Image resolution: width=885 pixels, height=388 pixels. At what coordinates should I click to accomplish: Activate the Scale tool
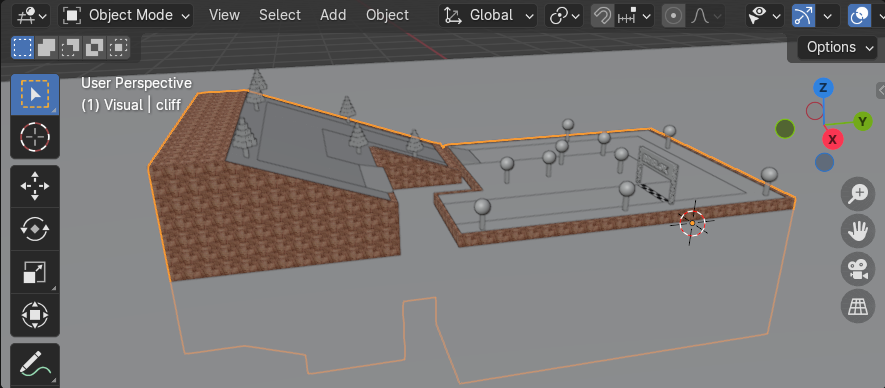point(35,272)
